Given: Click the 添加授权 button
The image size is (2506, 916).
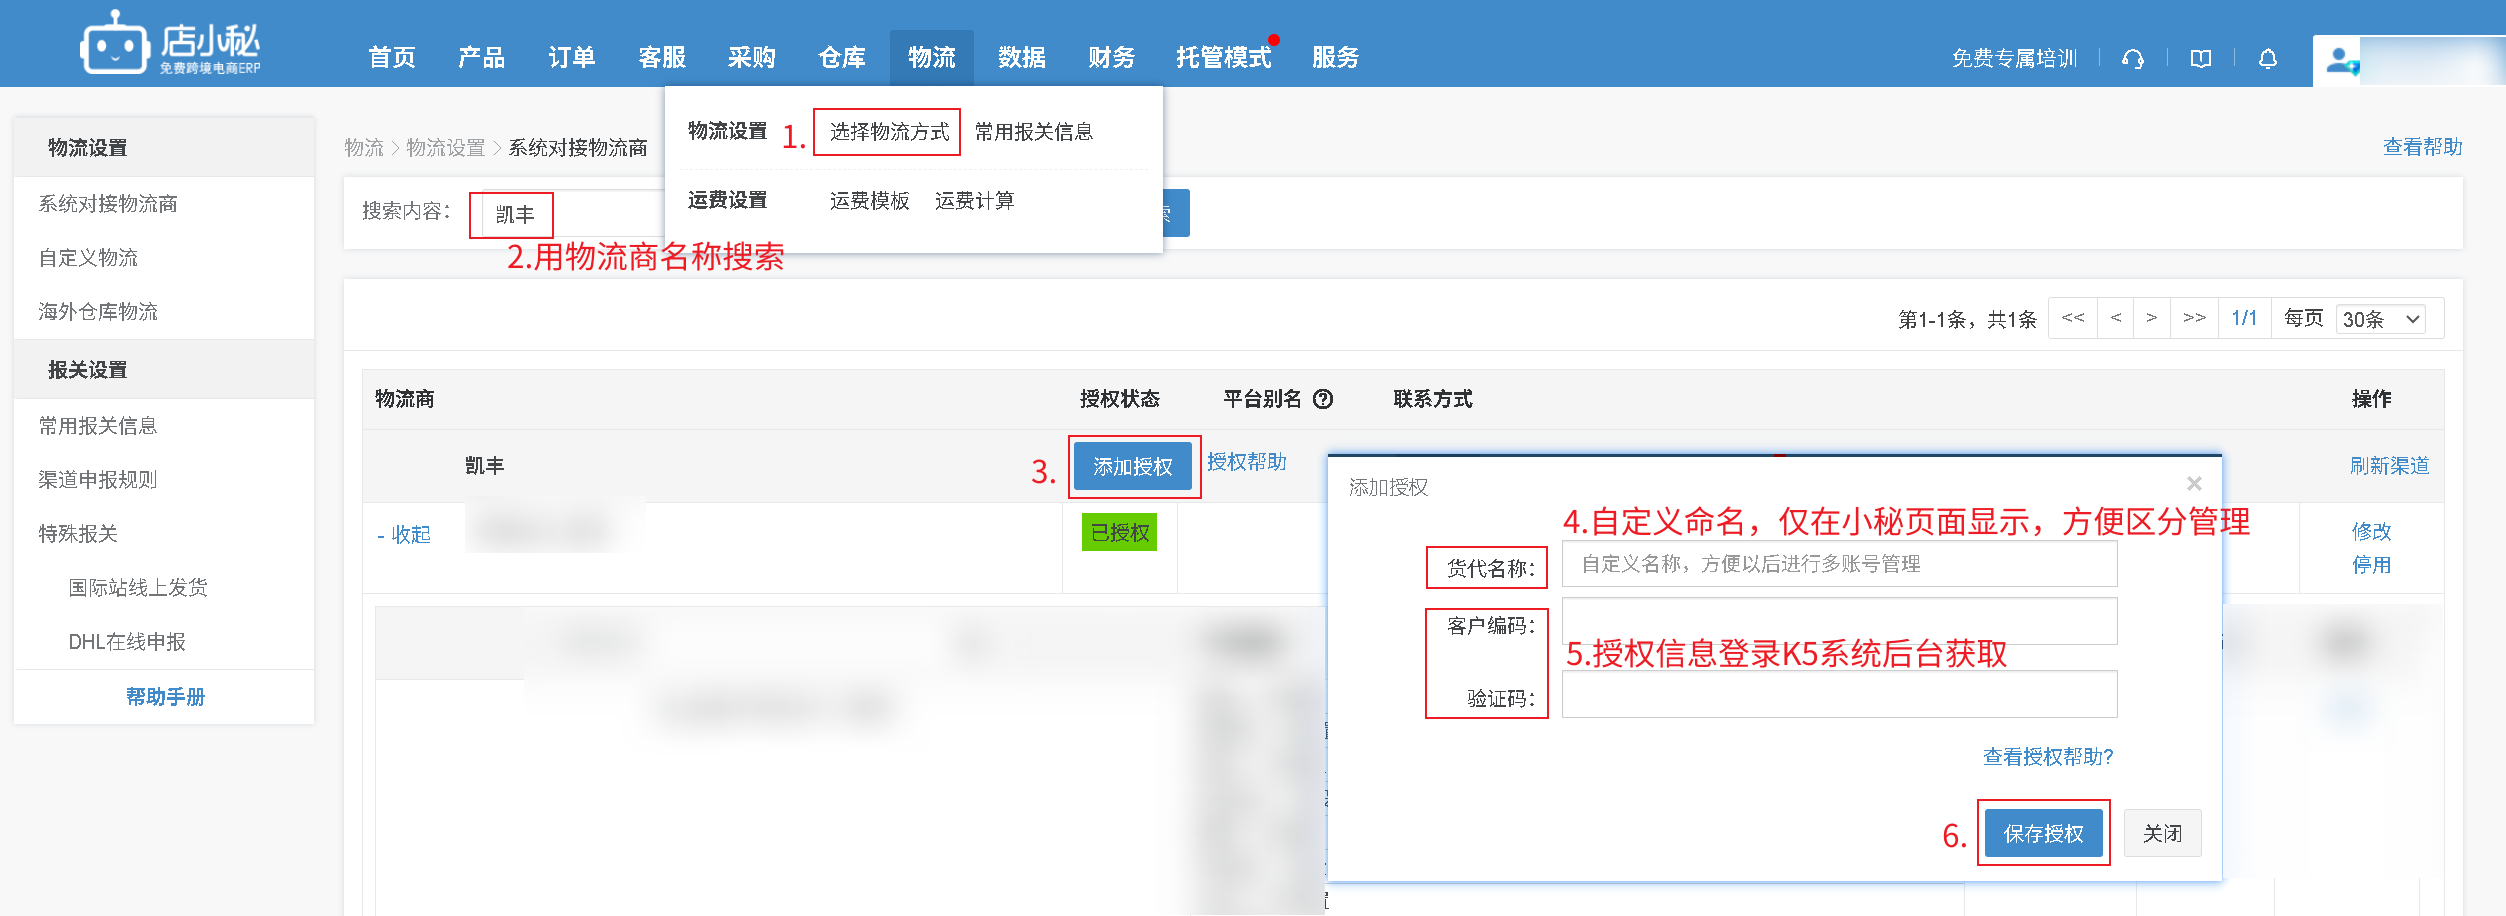Looking at the screenshot, I should [x=1132, y=467].
